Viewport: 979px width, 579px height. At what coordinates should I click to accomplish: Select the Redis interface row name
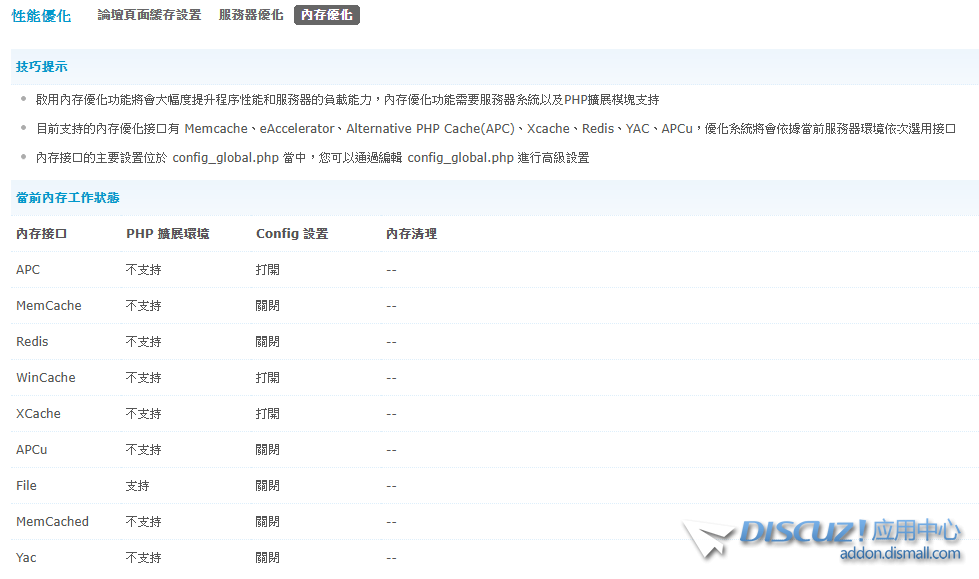[32, 342]
